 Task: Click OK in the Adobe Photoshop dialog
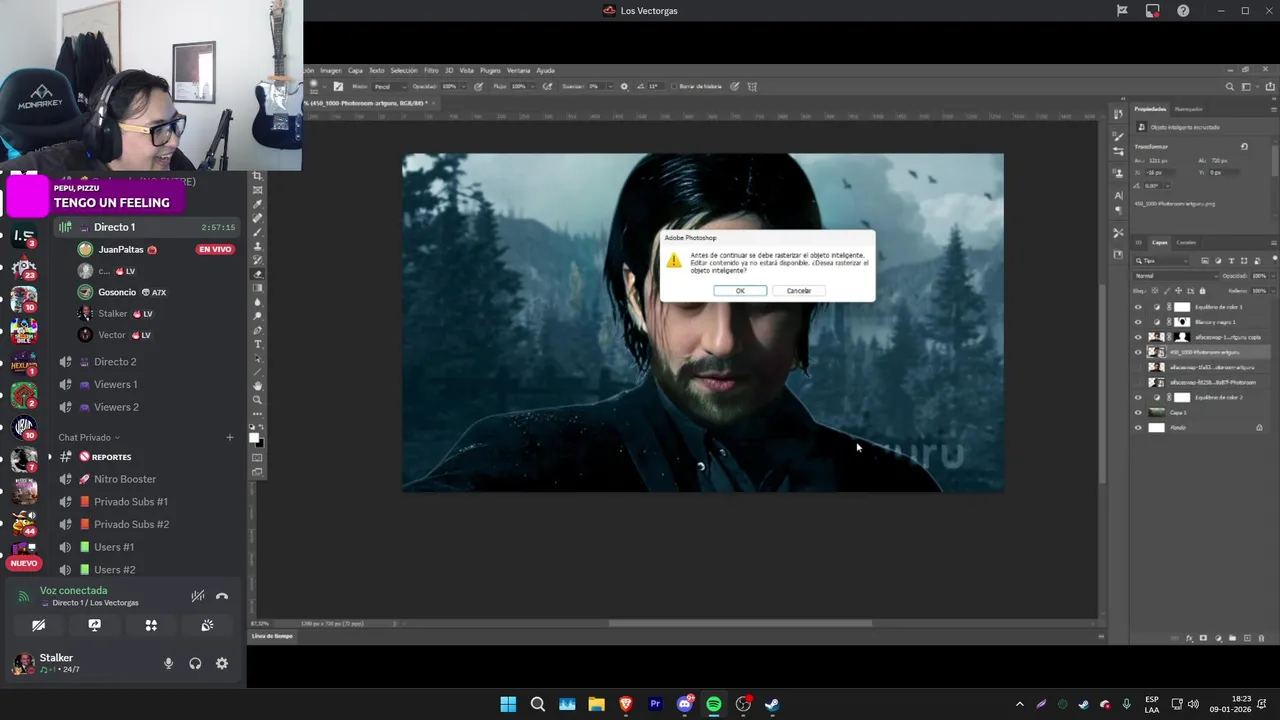[x=740, y=291]
